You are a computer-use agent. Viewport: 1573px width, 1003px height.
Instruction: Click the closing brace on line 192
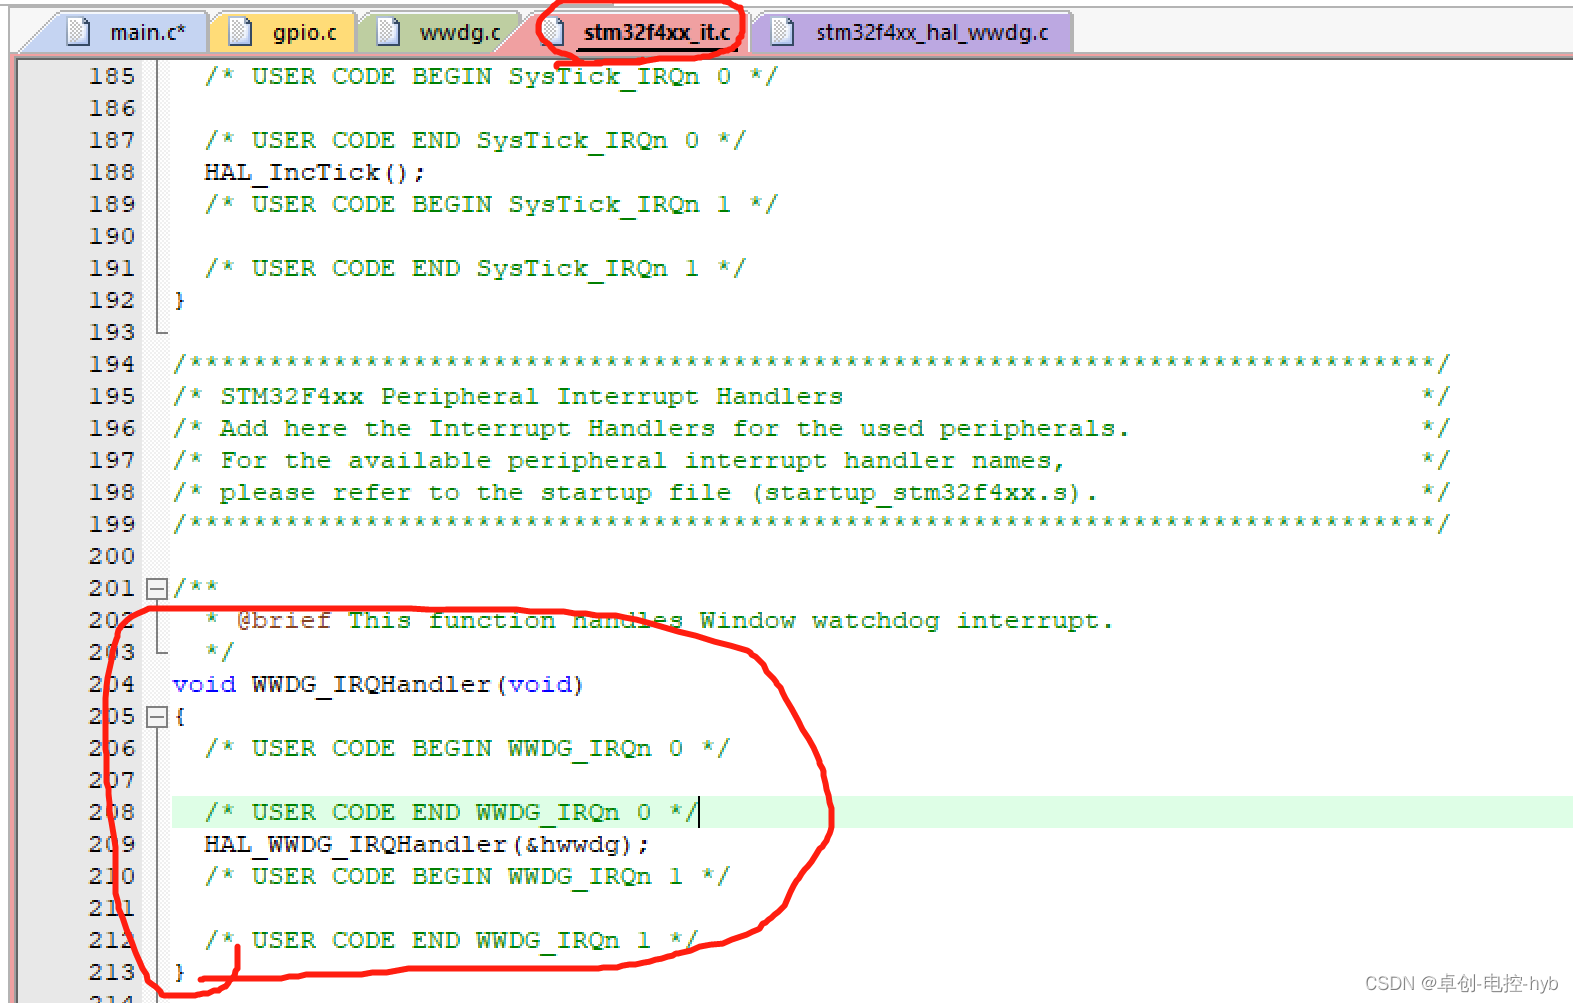pyautogui.click(x=180, y=300)
